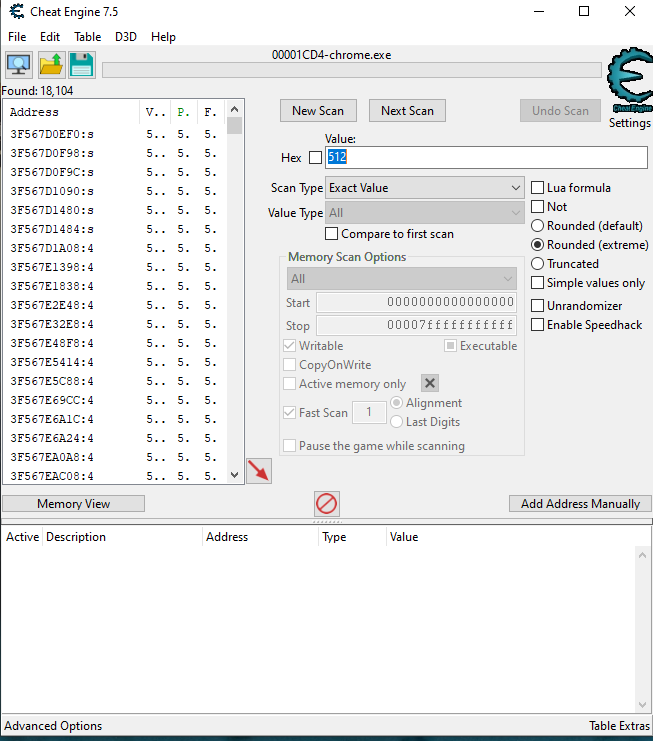Click the Stop address field
The height and width of the screenshot is (741, 653).
[416, 325]
